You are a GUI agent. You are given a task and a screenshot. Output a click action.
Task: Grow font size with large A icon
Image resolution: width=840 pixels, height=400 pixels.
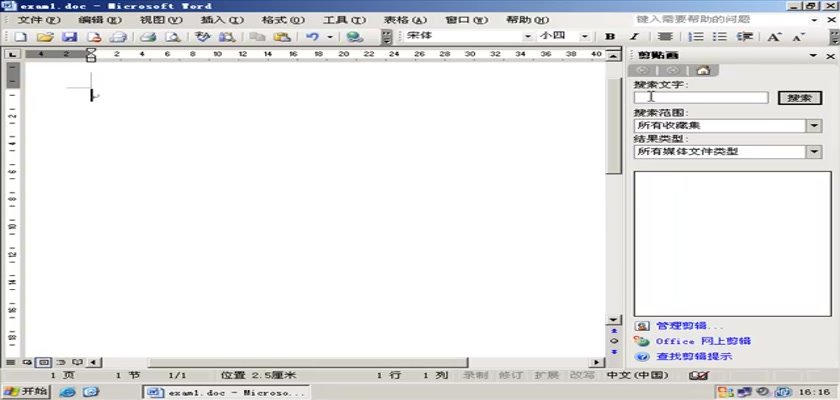pyautogui.click(x=775, y=36)
